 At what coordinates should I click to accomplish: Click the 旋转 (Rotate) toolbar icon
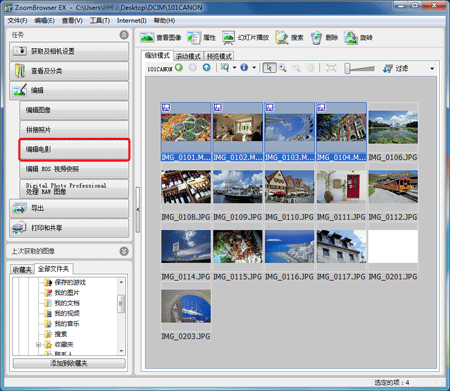tap(350, 38)
